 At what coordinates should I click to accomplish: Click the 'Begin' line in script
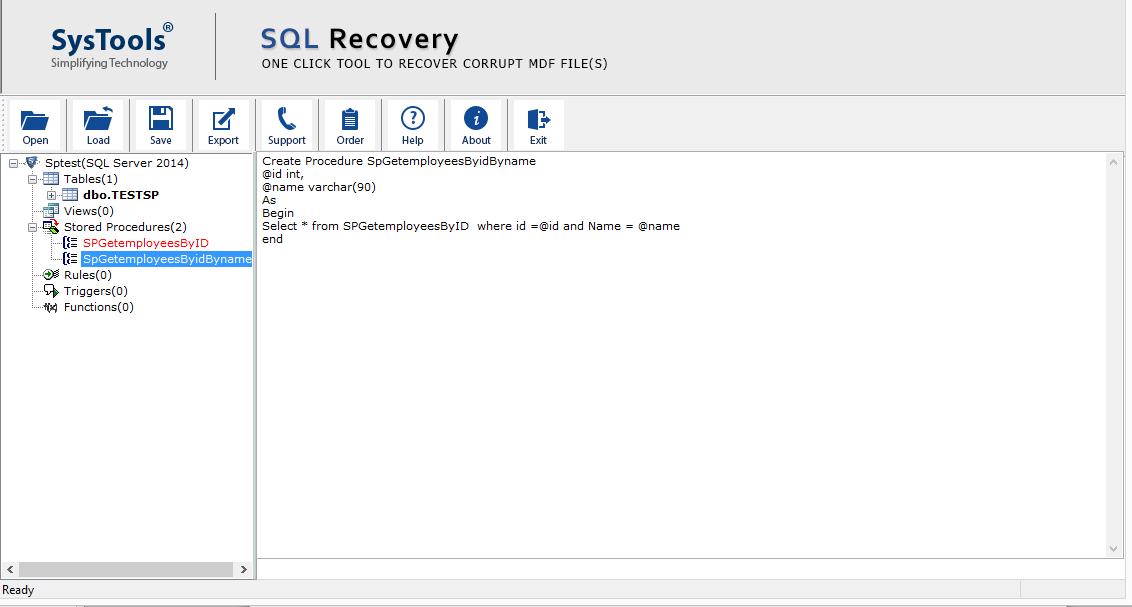pyautogui.click(x=277, y=213)
